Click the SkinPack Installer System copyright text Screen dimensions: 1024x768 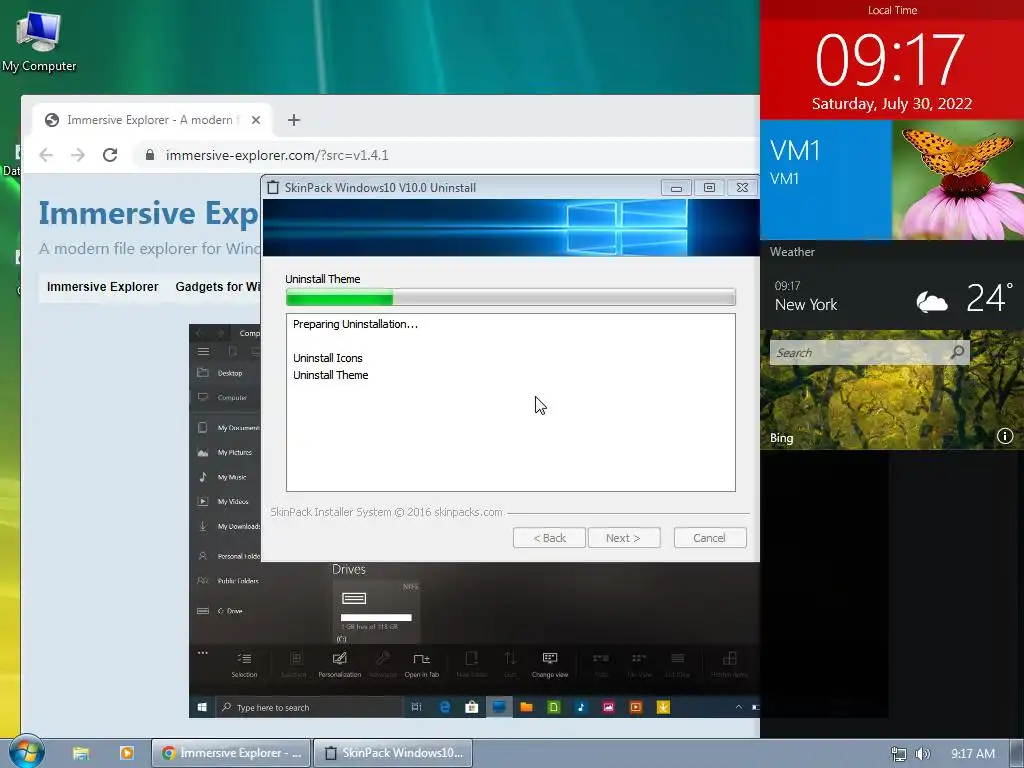pyautogui.click(x=386, y=512)
